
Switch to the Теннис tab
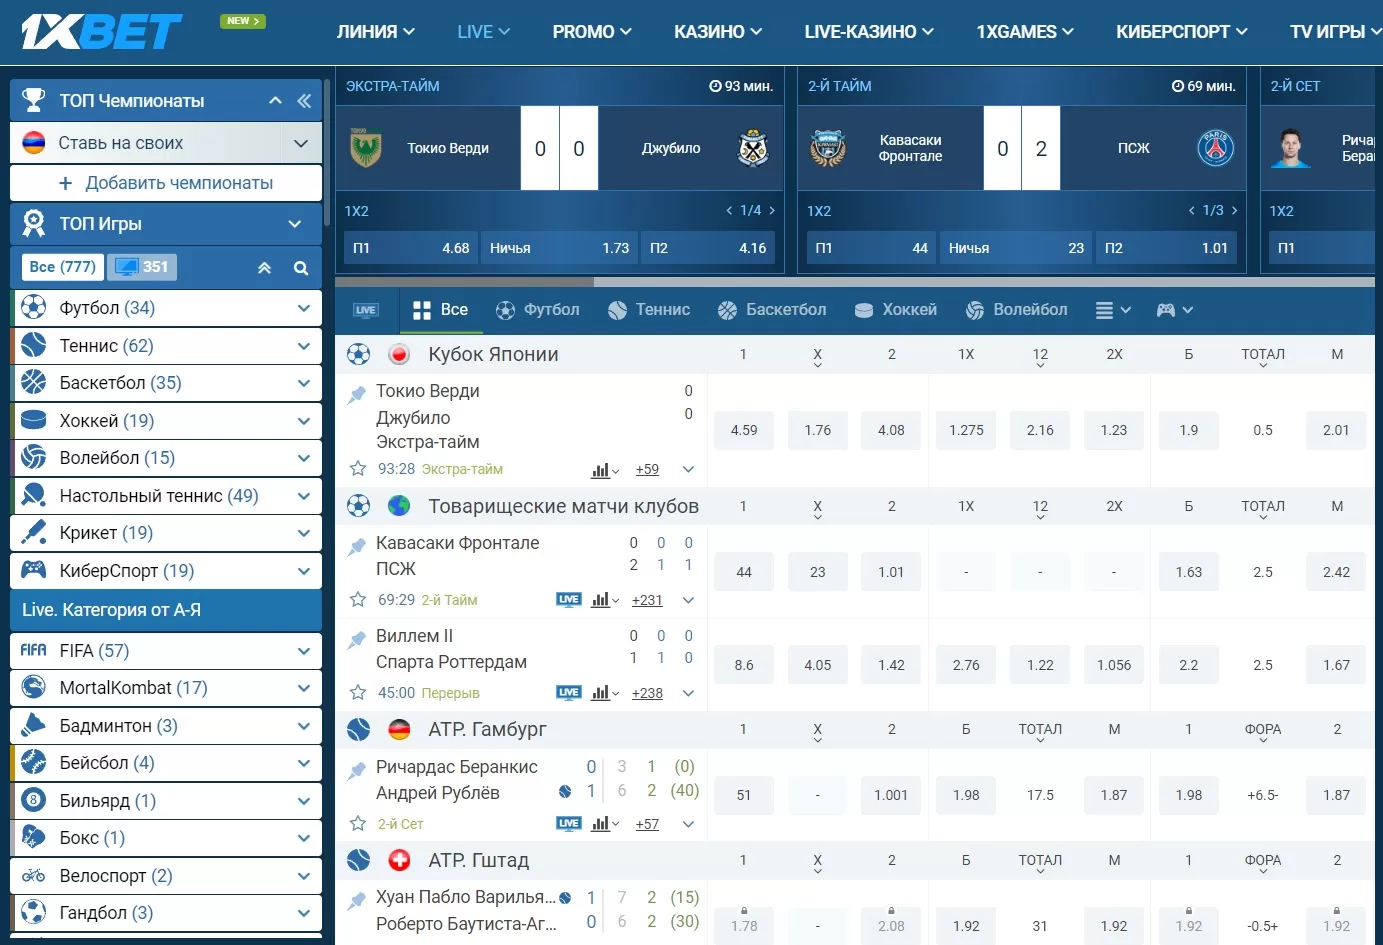(649, 310)
